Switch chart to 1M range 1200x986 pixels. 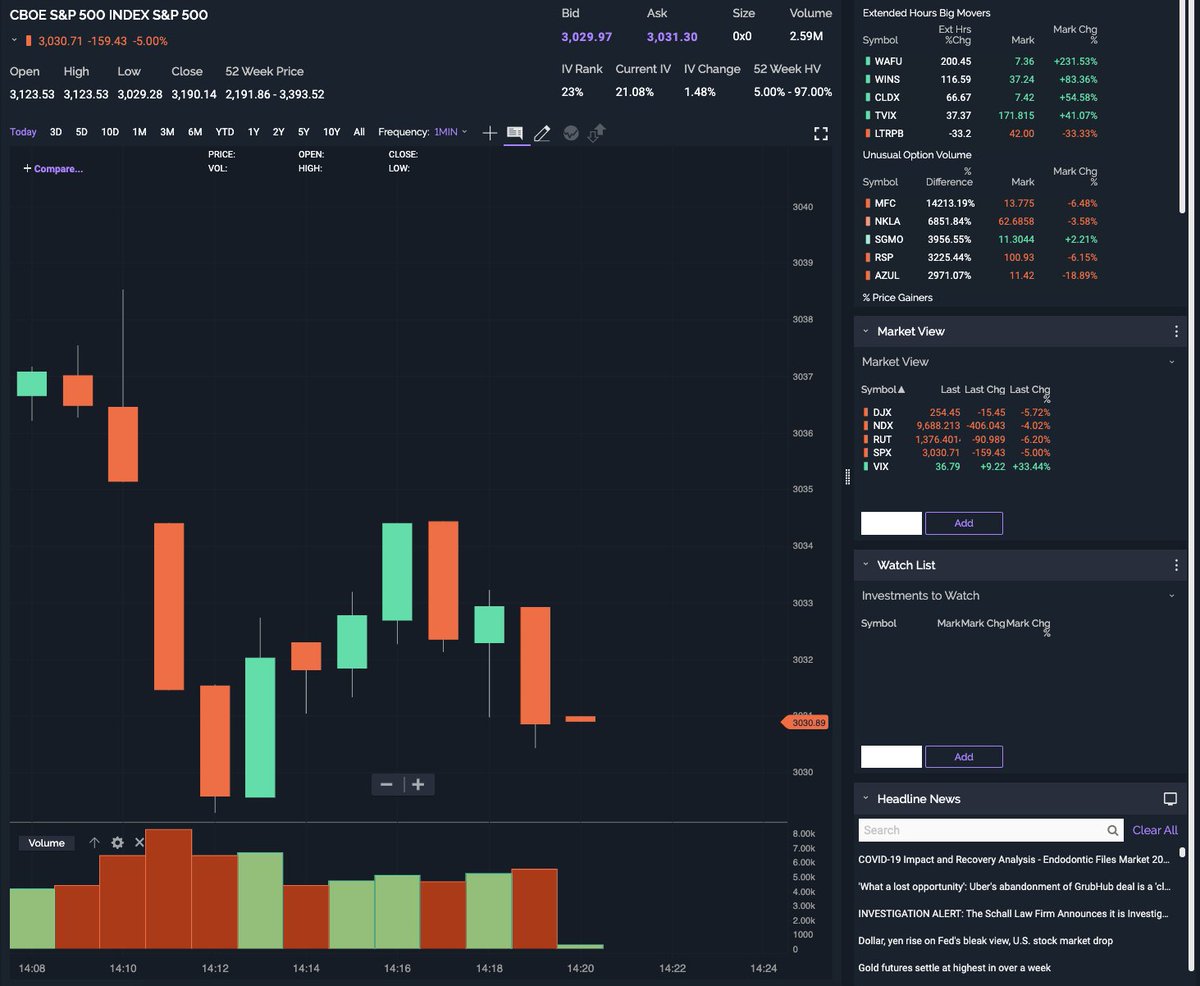point(139,132)
